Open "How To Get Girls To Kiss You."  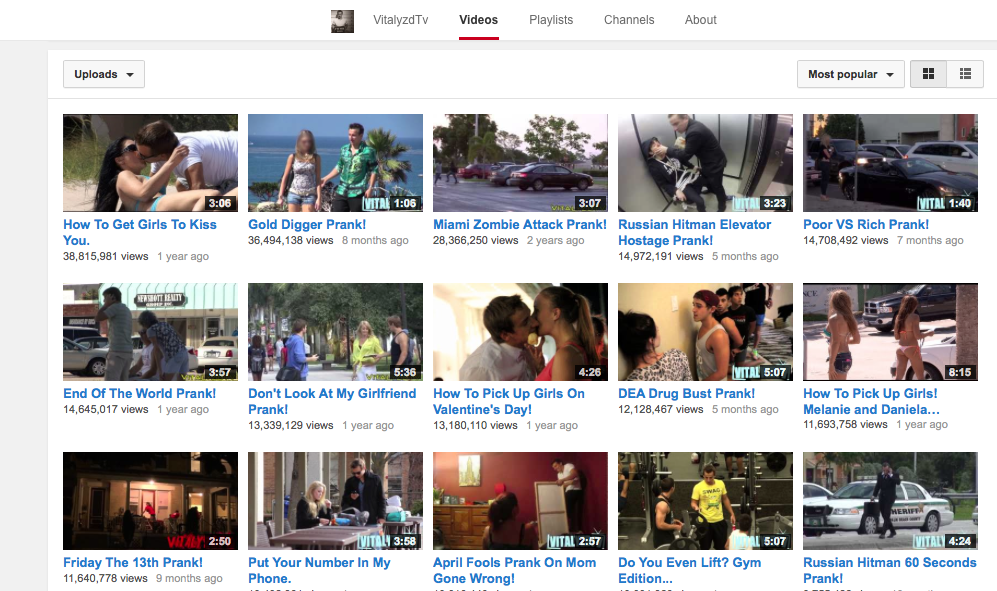(x=140, y=231)
